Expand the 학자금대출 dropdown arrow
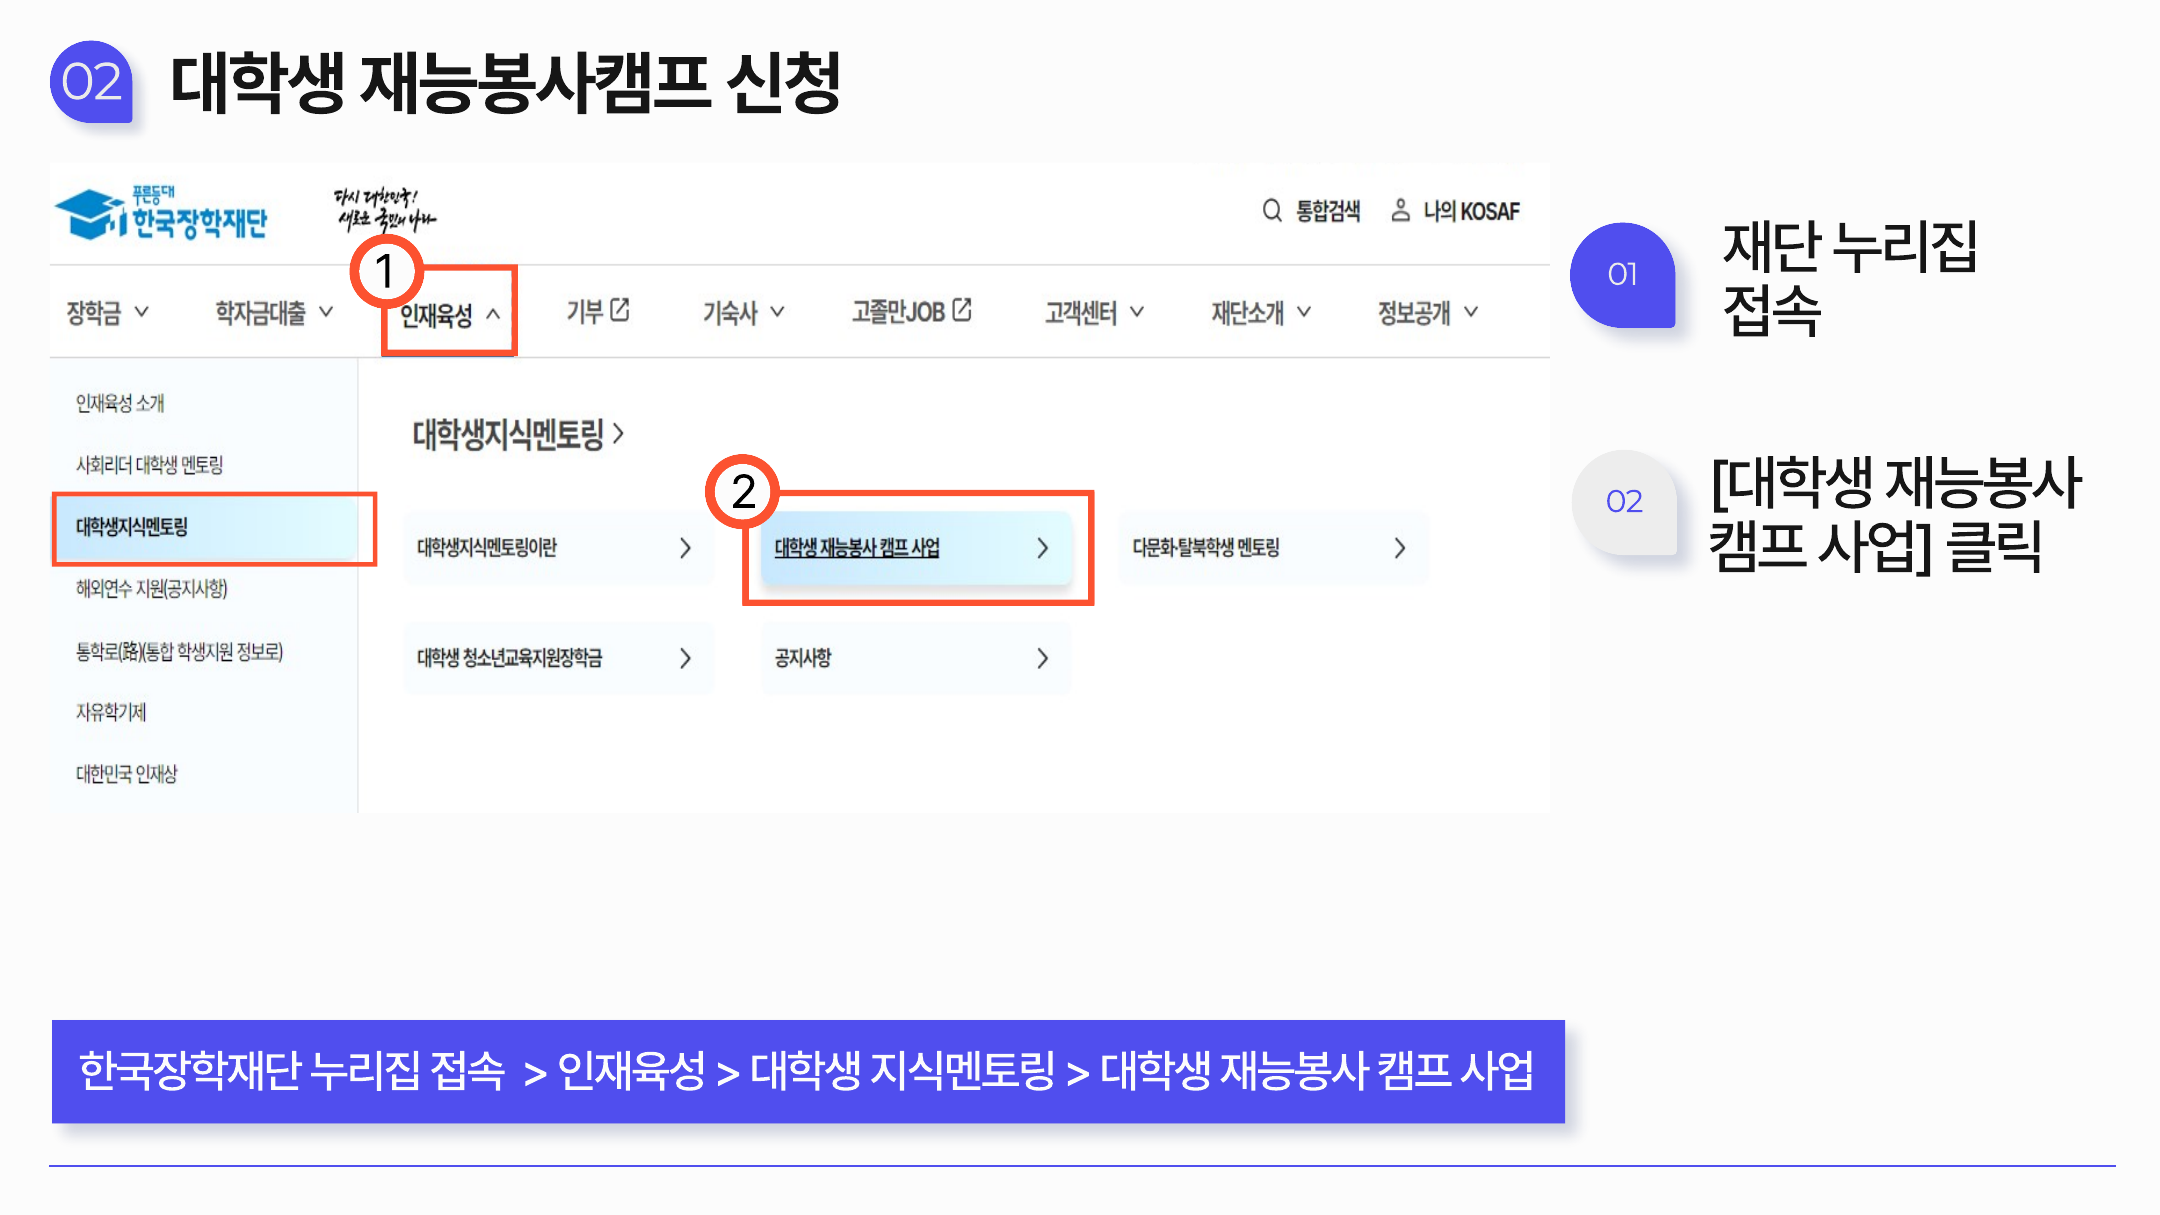The image size is (2160, 1215). click(326, 312)
